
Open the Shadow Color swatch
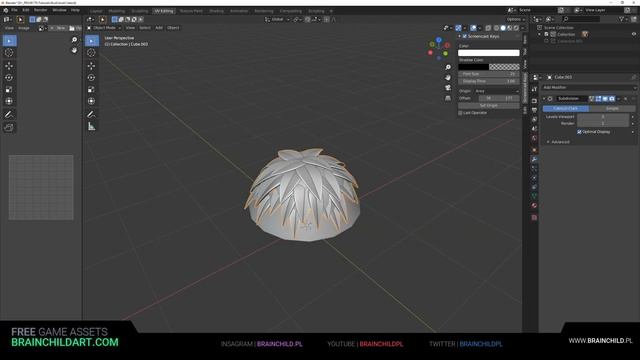pos(489,67)
